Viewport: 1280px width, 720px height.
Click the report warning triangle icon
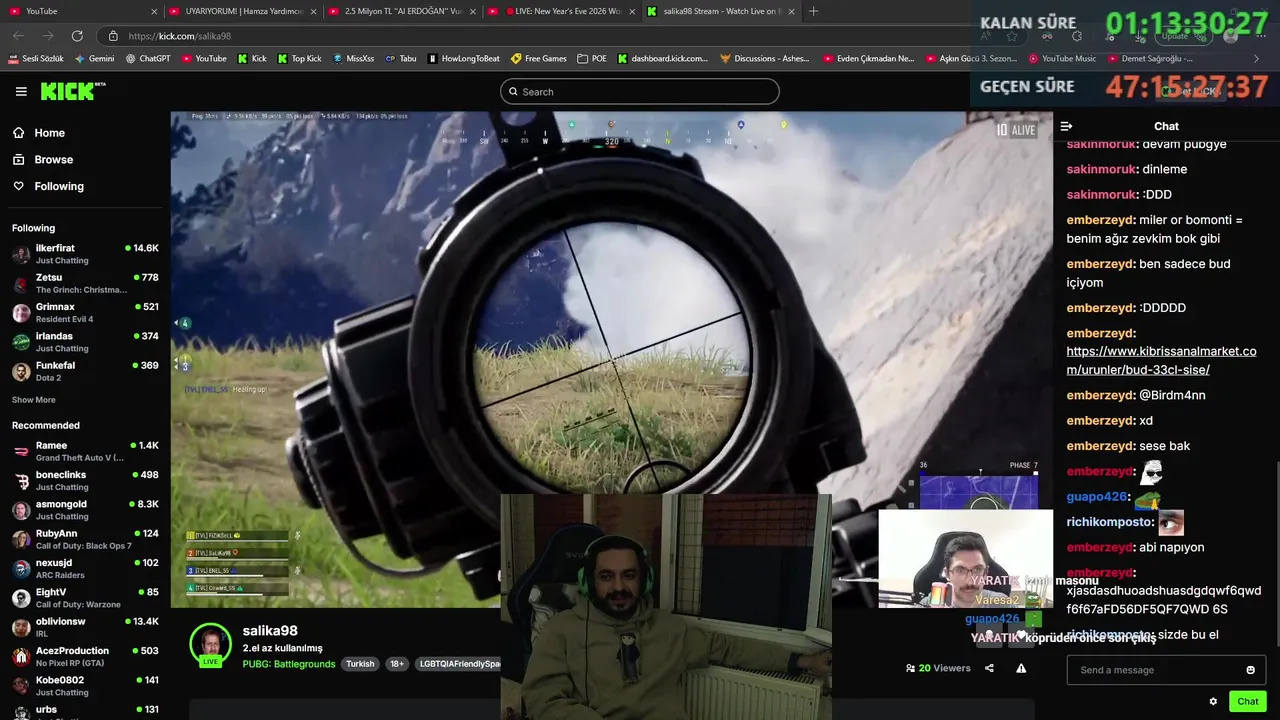[1021, 668]
